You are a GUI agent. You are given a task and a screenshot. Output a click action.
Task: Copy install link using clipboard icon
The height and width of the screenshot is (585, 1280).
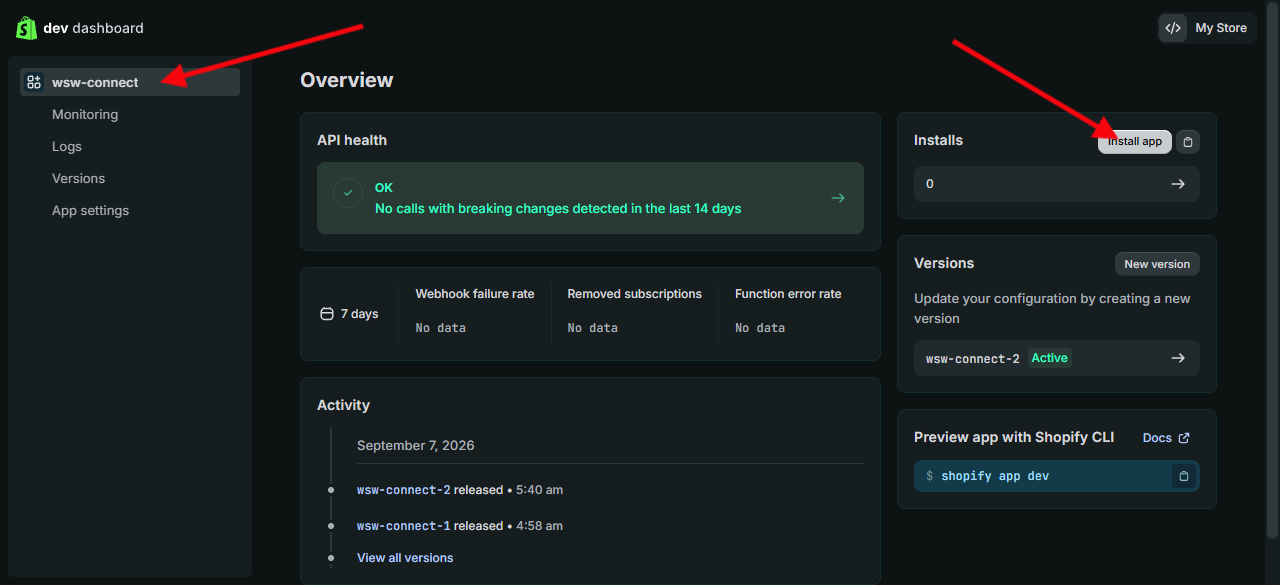coord(1188,142)
